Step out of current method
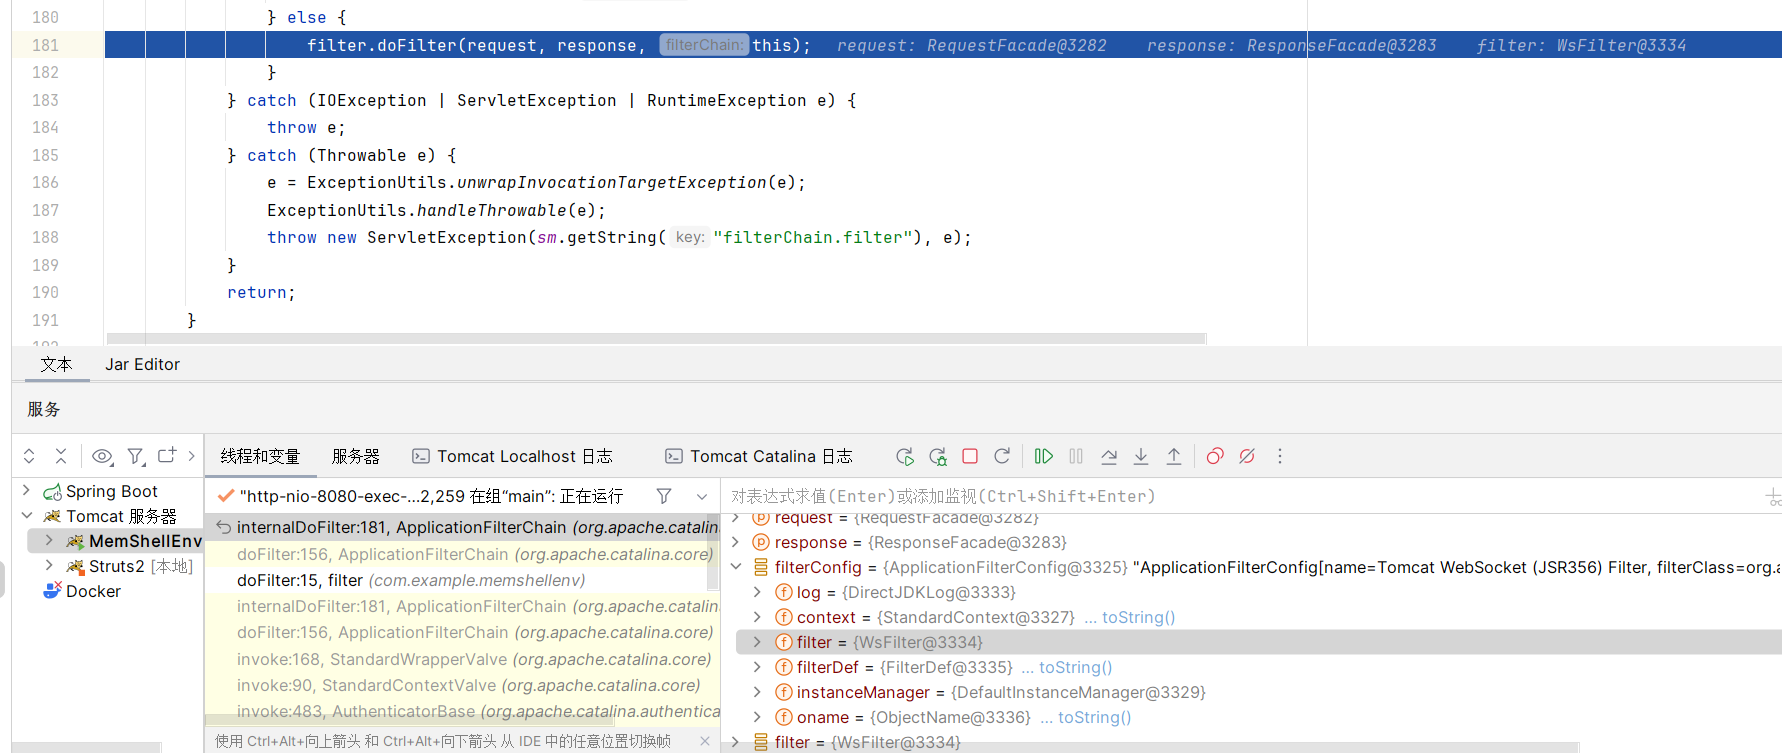The image size is (1782, 753). click(1174, 456)
